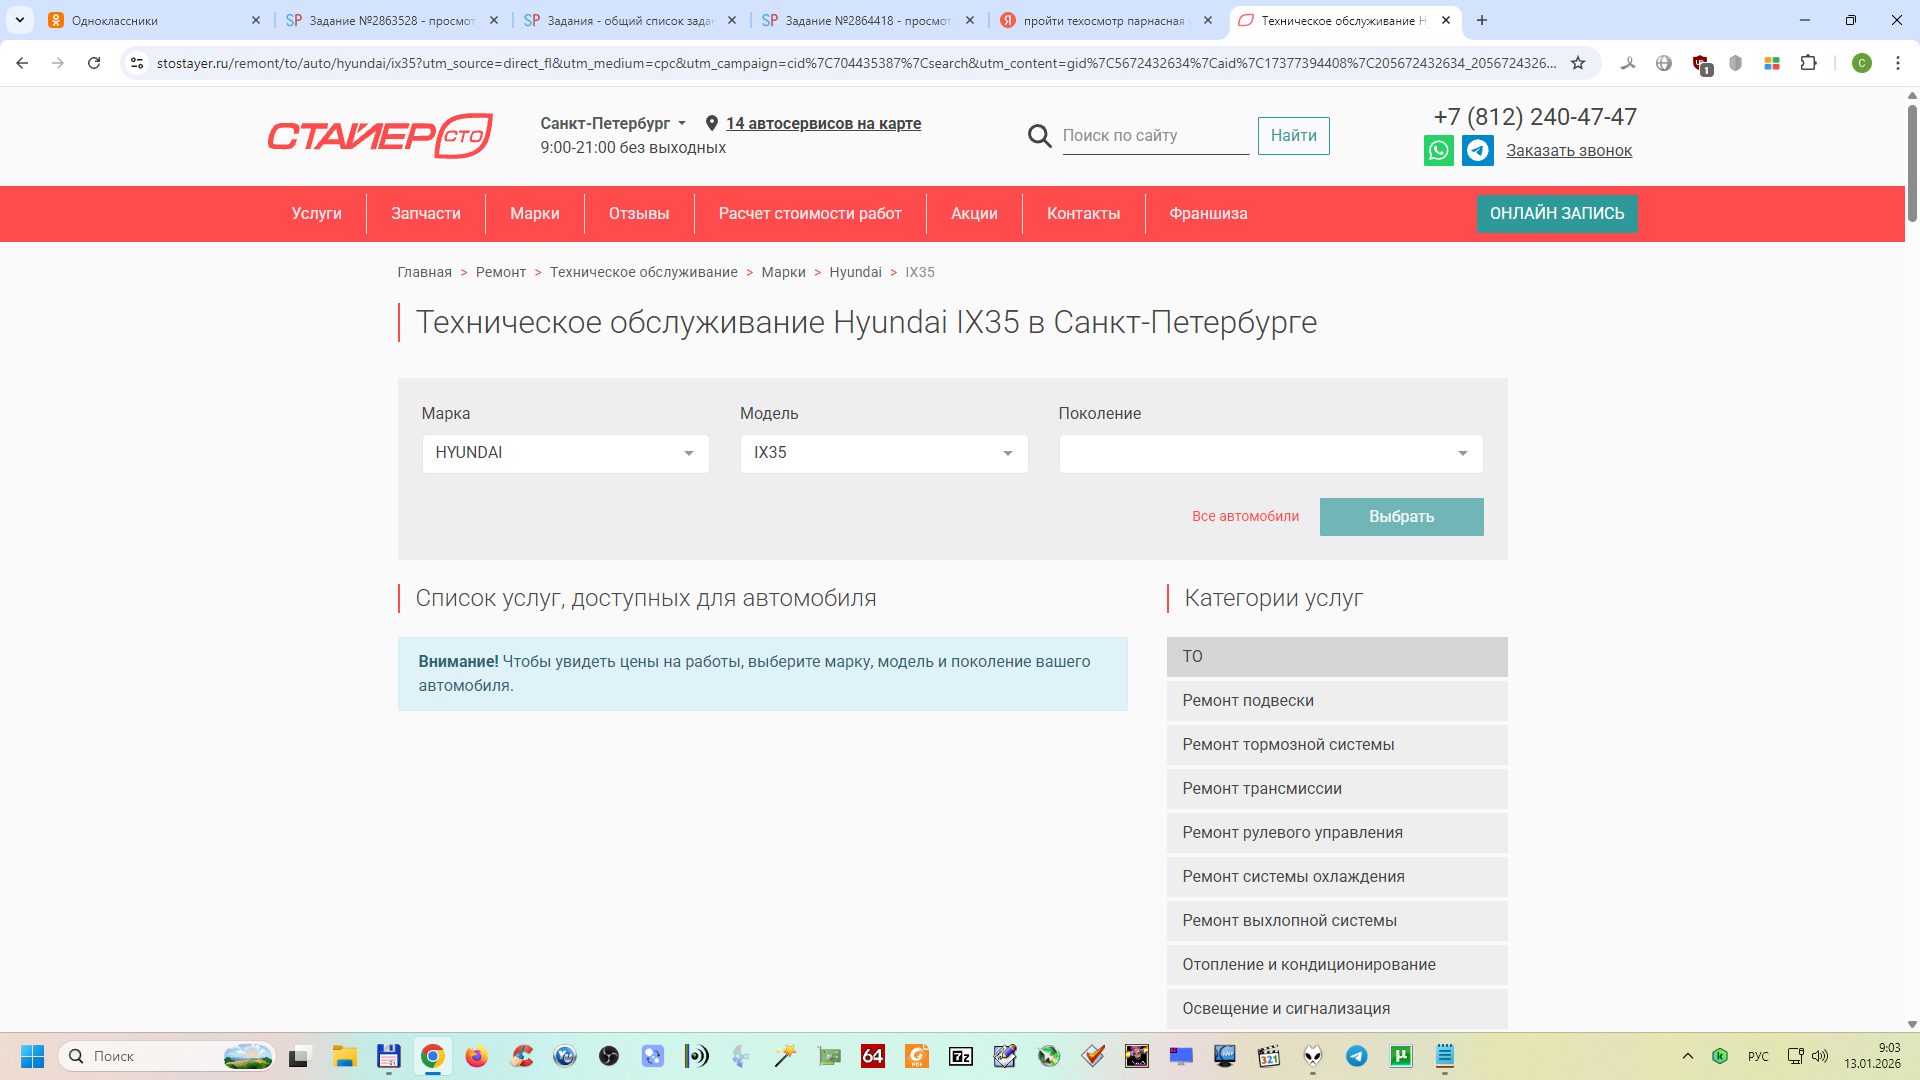
Task: Open WhatsApp chat icon
Action: click(x=1438, y=151)
